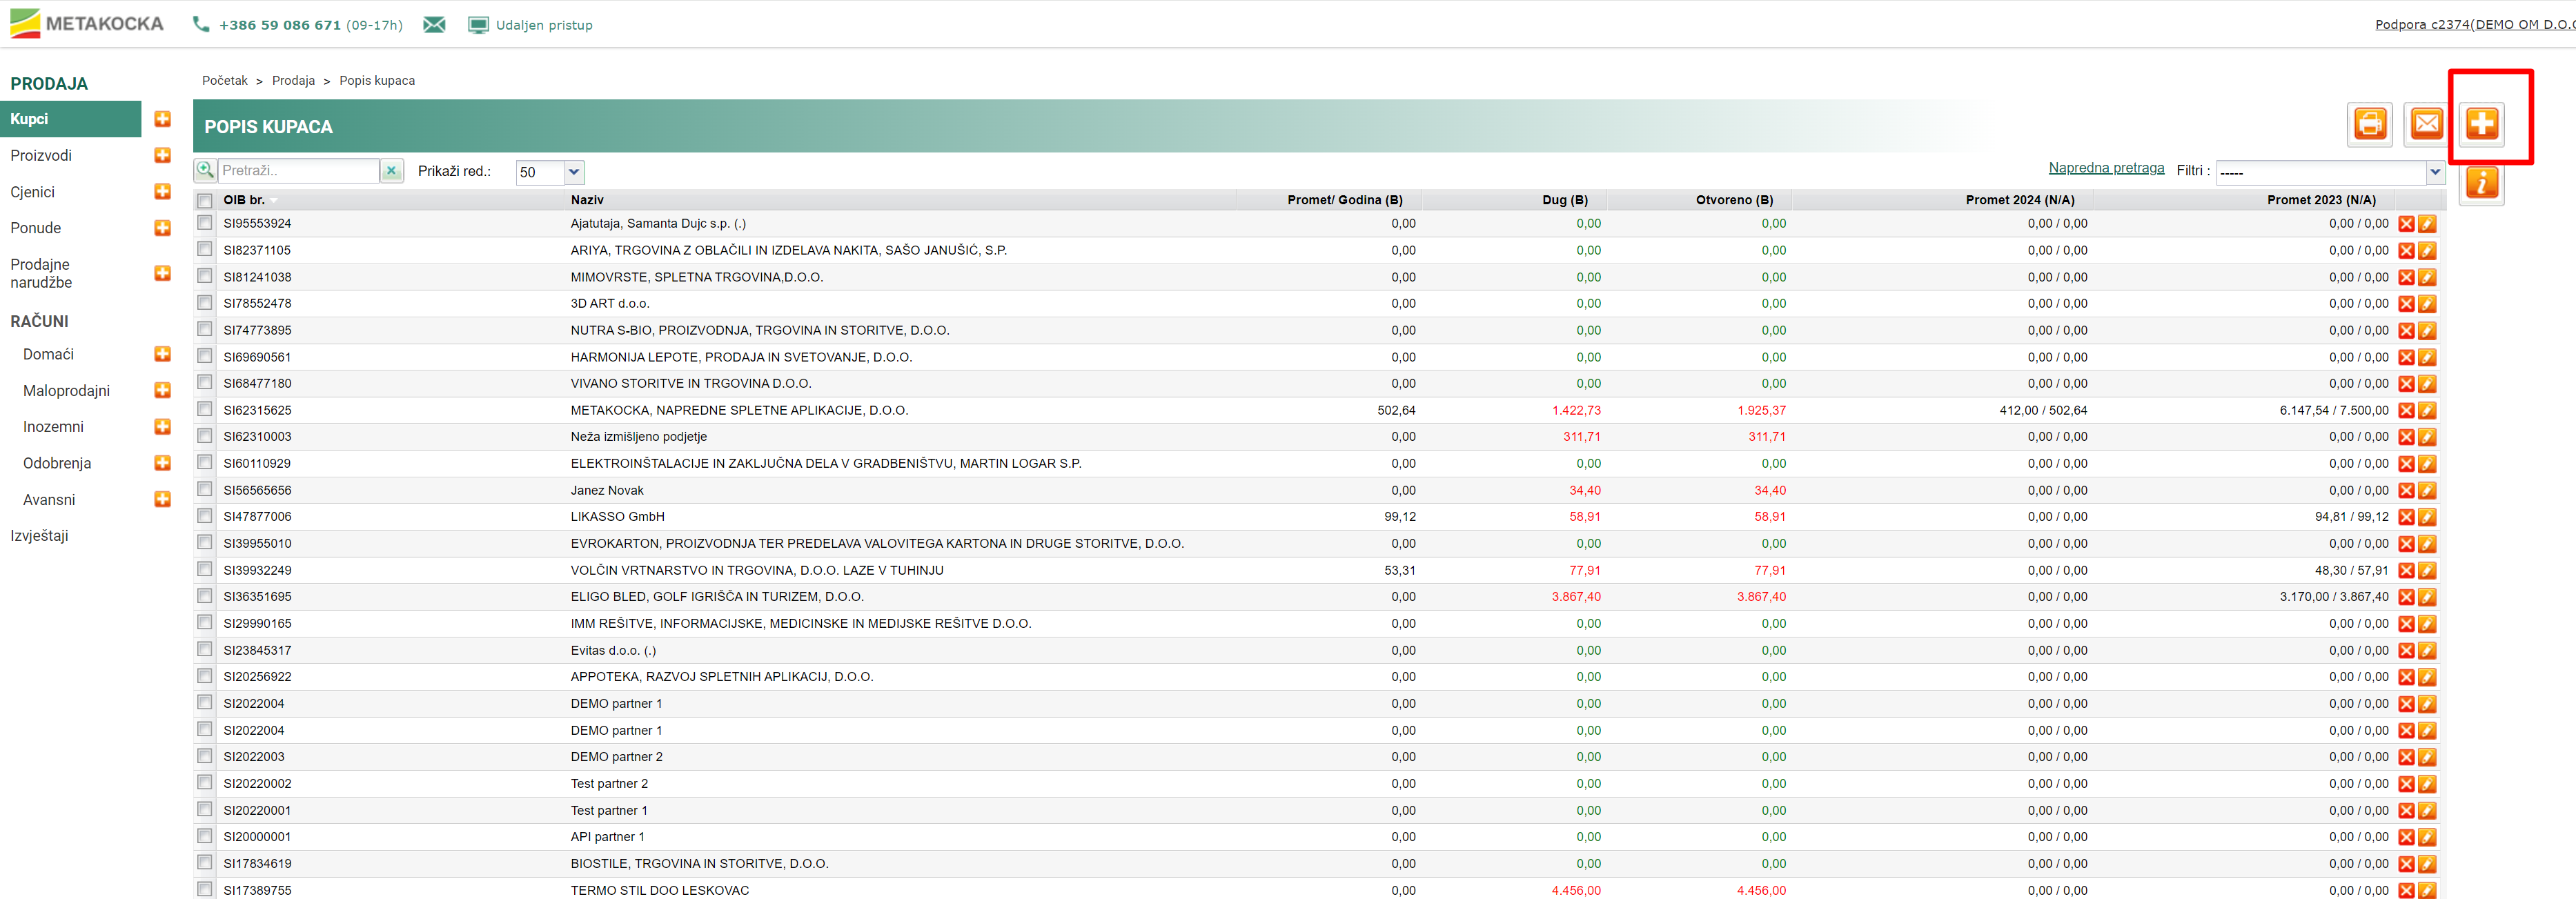Go to Izvještaji menu item
This screenshot has width=2576, height=899.
click(x=40, y=536)
